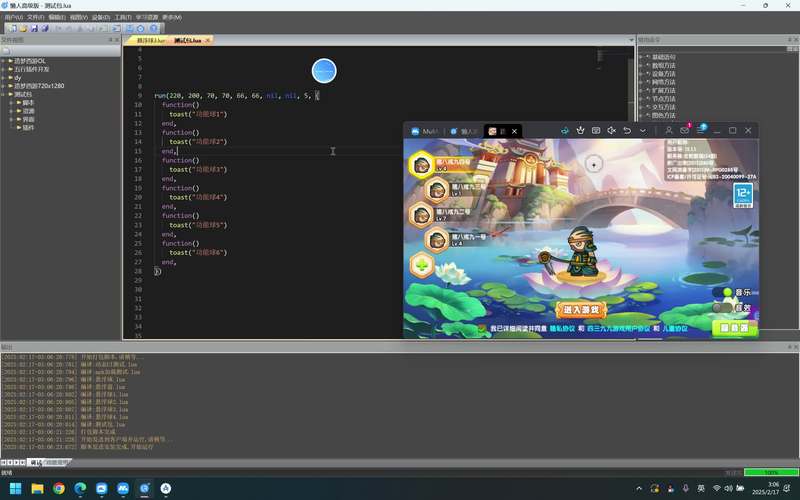Open the emulator hamburger menu icon
The image size is (800, 500).
701,130
